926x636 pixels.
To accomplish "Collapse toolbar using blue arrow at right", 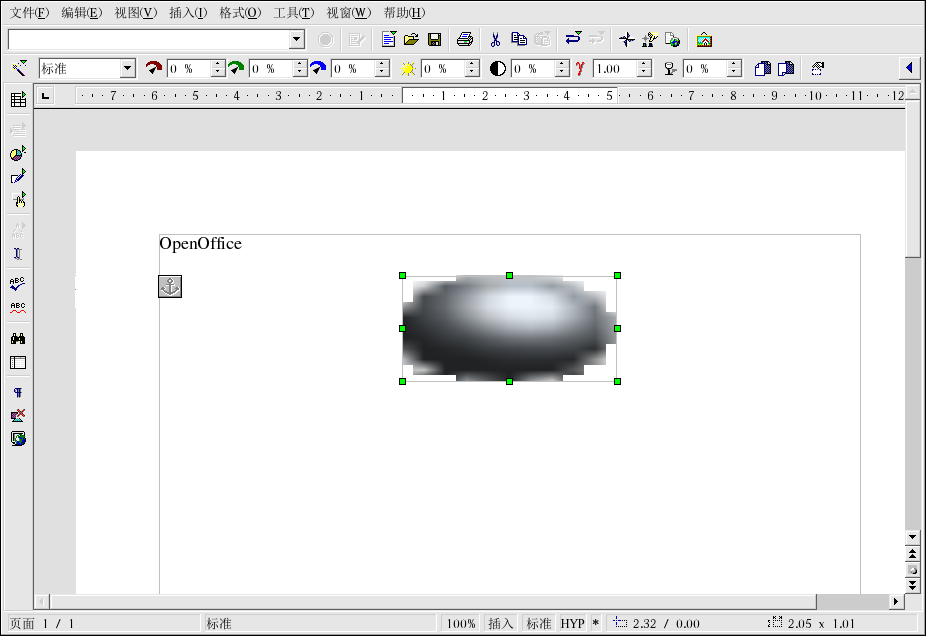I will coord(909,68).
